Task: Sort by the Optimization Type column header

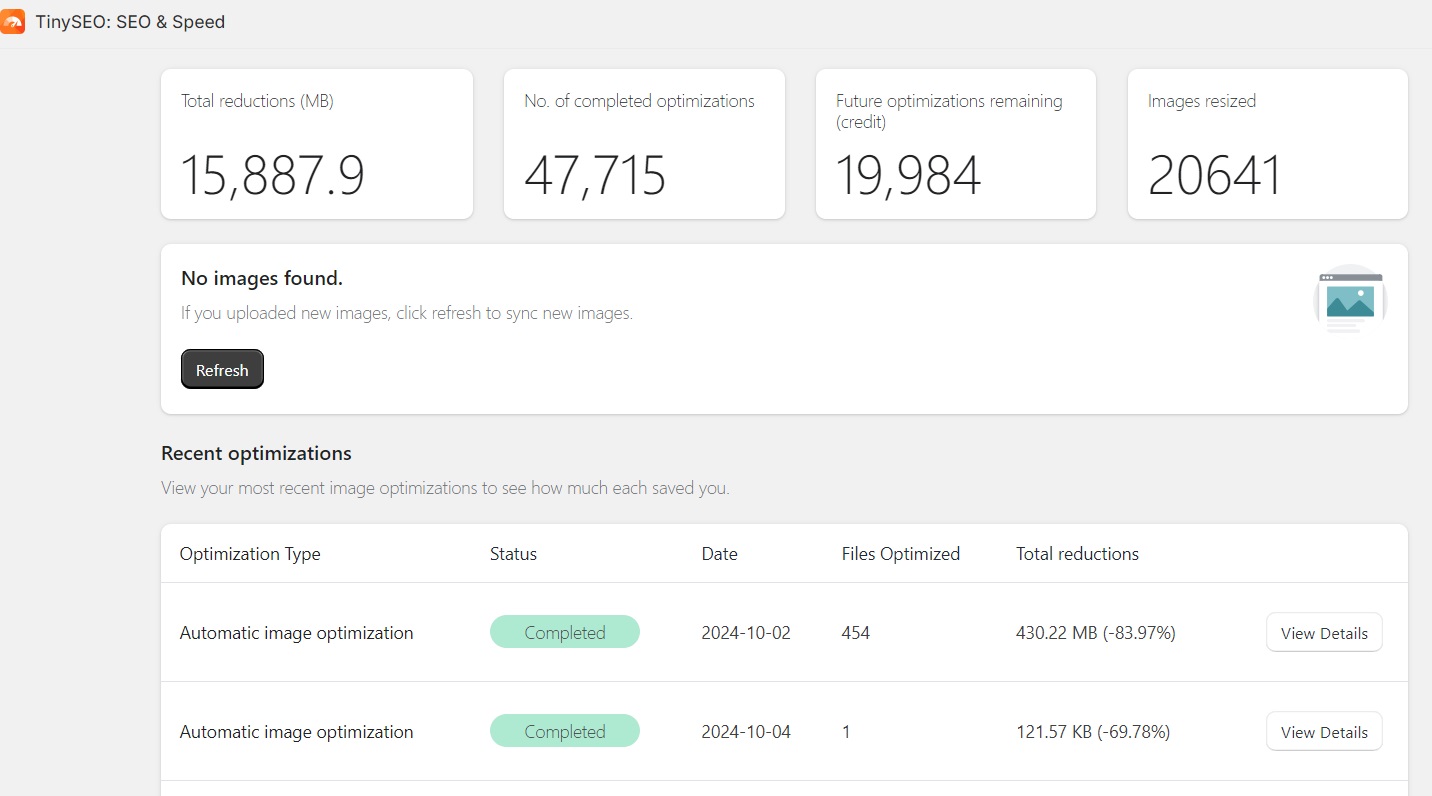Action: click(249, 553)
